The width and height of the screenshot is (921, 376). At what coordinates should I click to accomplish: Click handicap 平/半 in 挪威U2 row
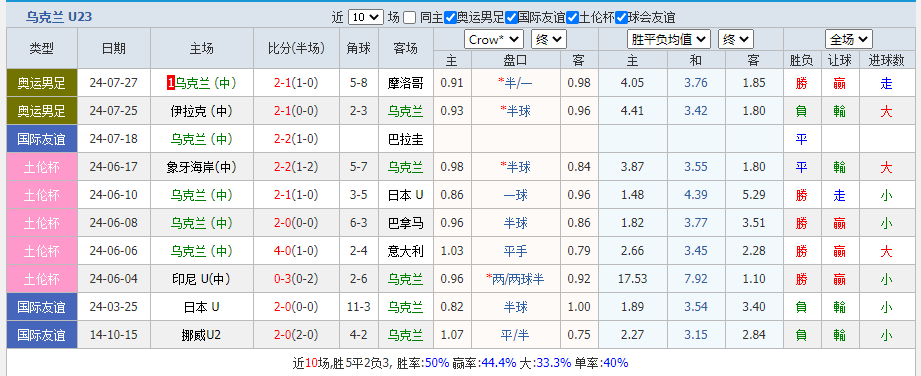(x=515, y=335)
